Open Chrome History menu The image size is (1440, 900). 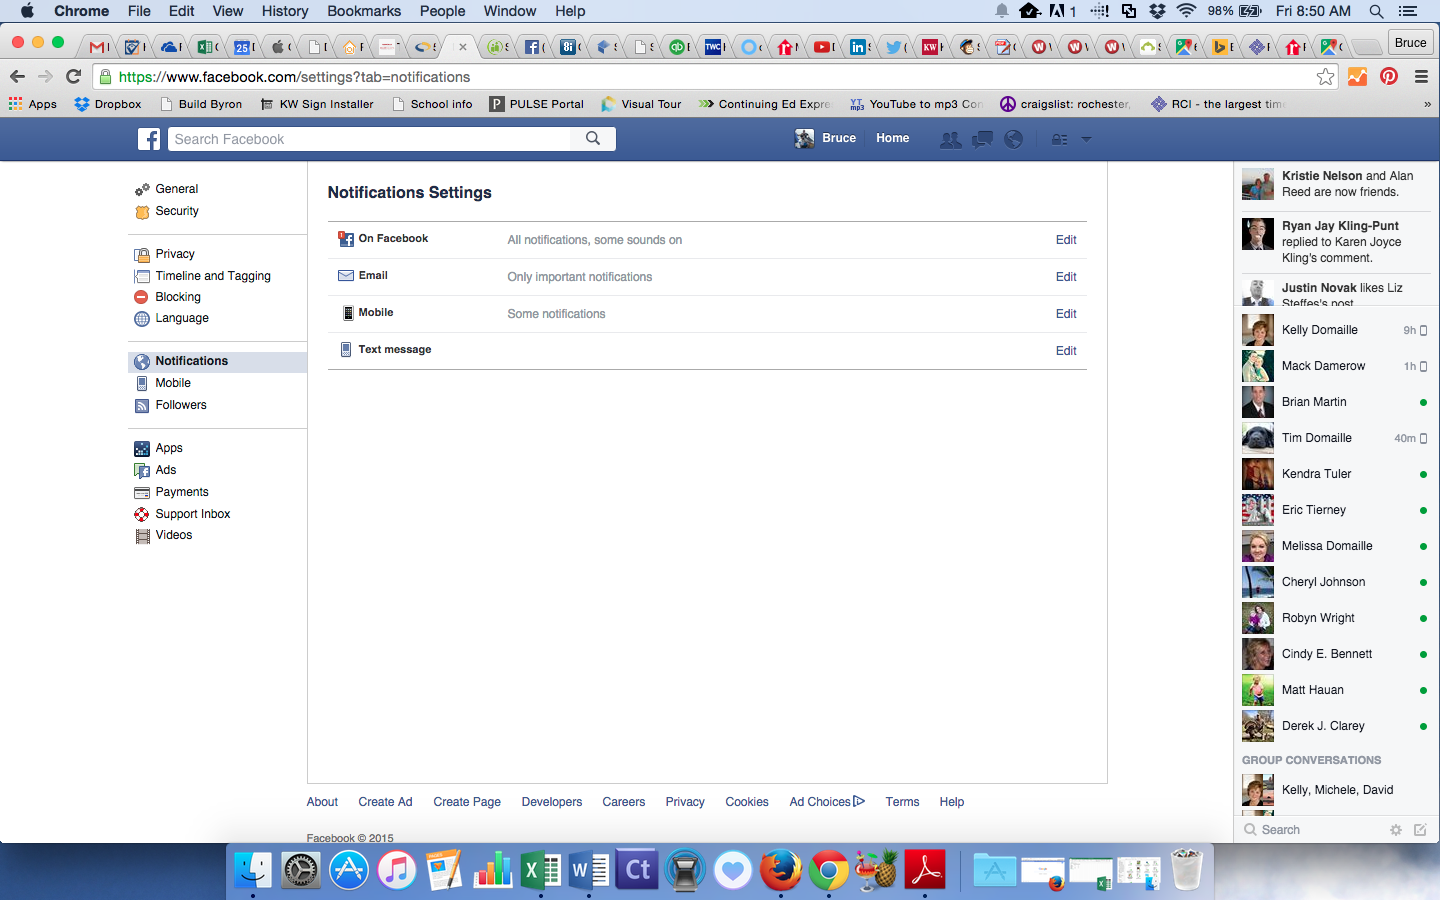[x=285, y=11]
